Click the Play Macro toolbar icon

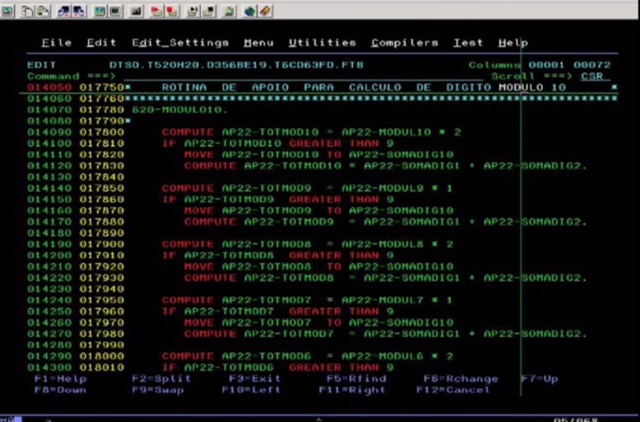point(193,11)
